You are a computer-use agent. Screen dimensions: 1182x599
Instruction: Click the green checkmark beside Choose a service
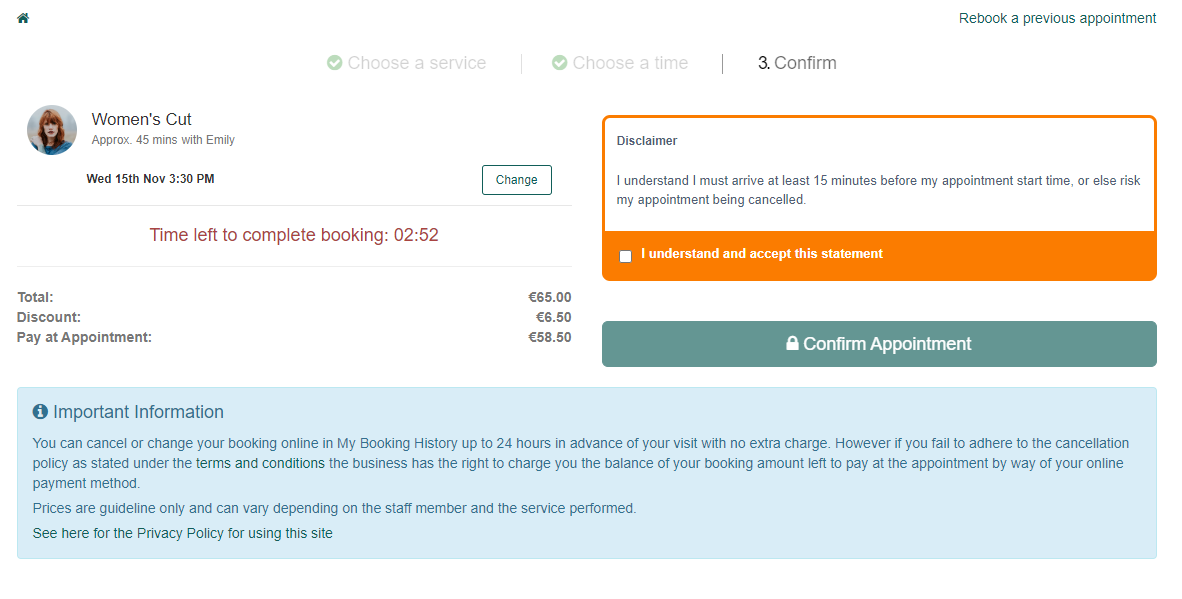[x=335, y=63]
